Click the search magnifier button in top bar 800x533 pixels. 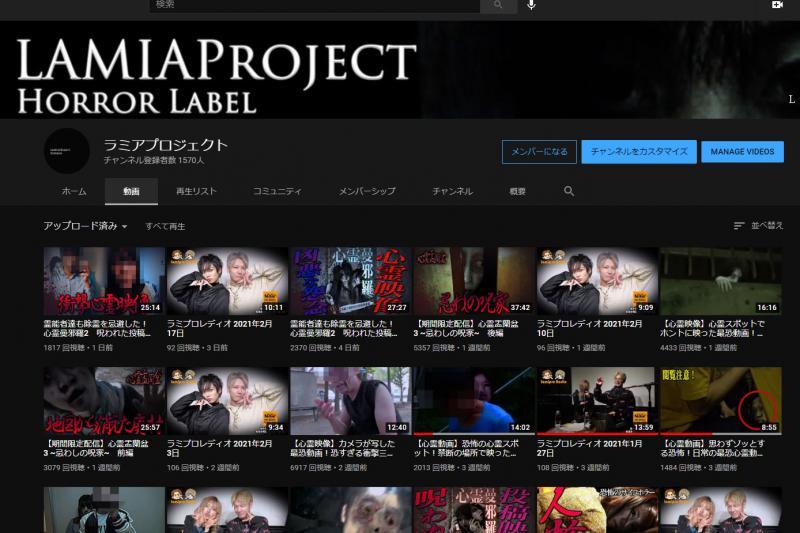pos(498,5)
